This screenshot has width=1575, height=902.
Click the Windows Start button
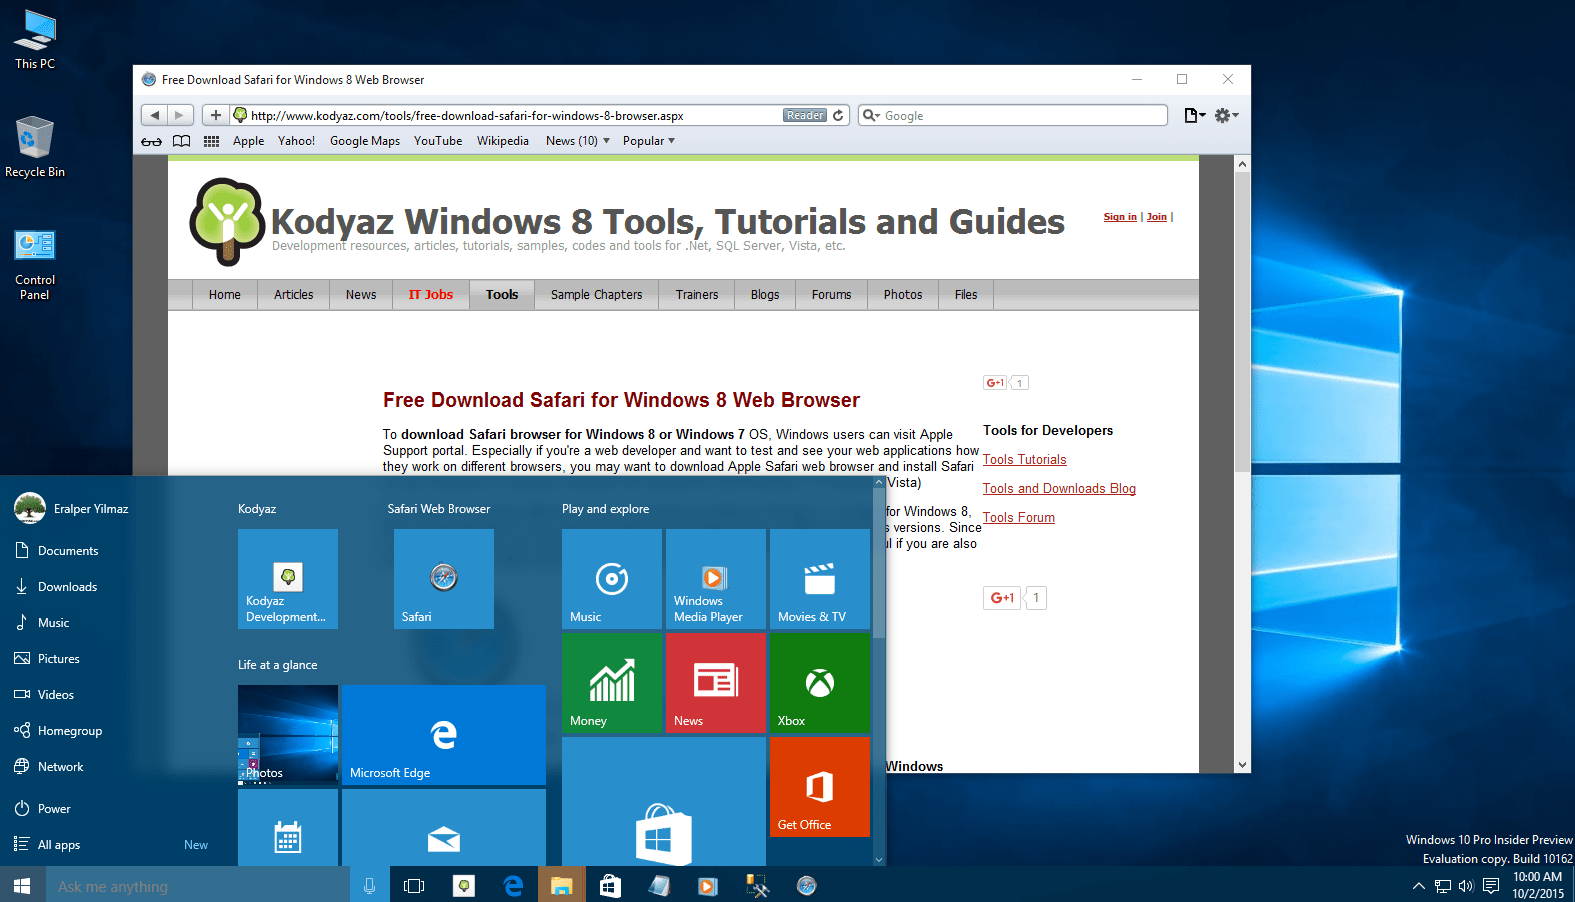23,885
